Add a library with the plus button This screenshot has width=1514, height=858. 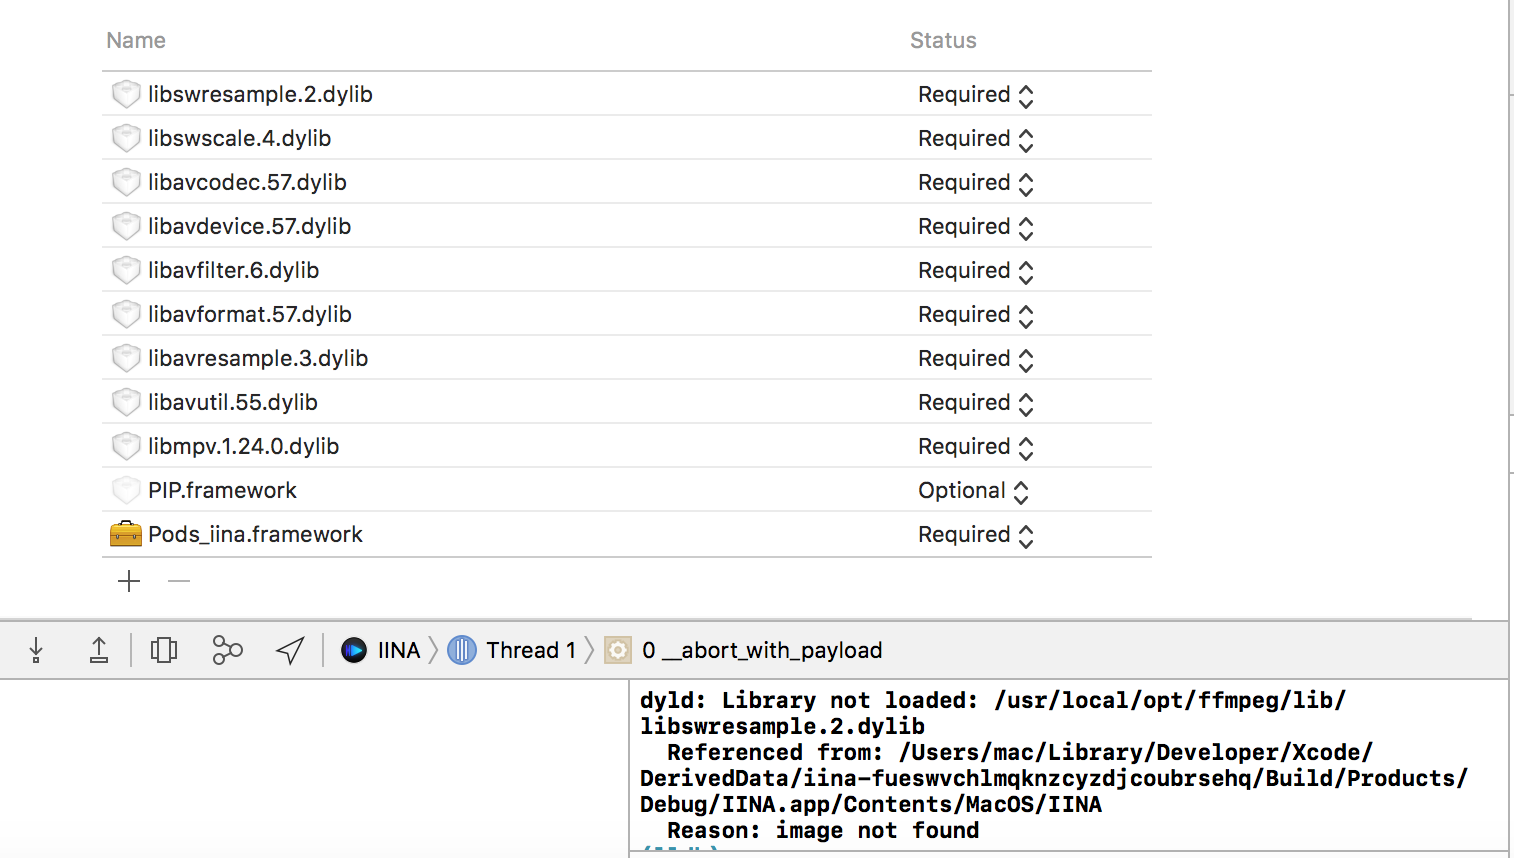coord(129,581)
